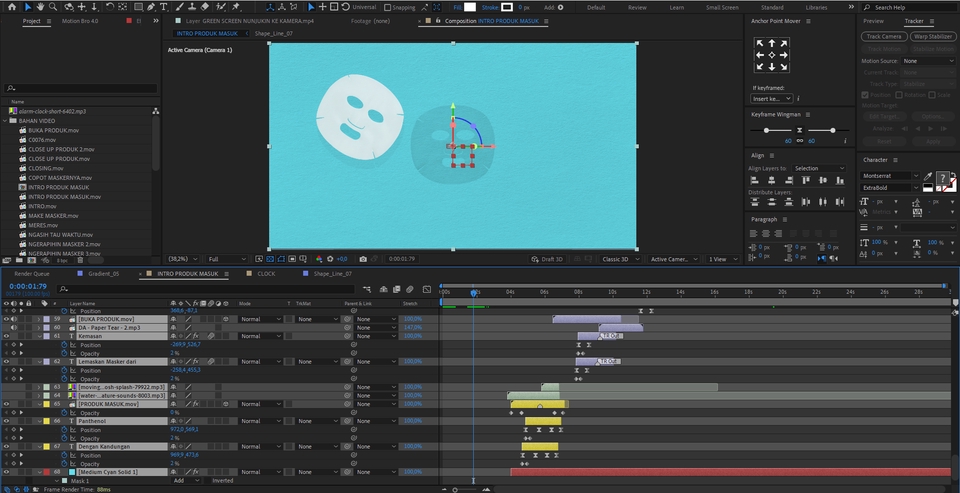Select the Pen tool
This screenshot has width=960, height=493.
(151, 7)
